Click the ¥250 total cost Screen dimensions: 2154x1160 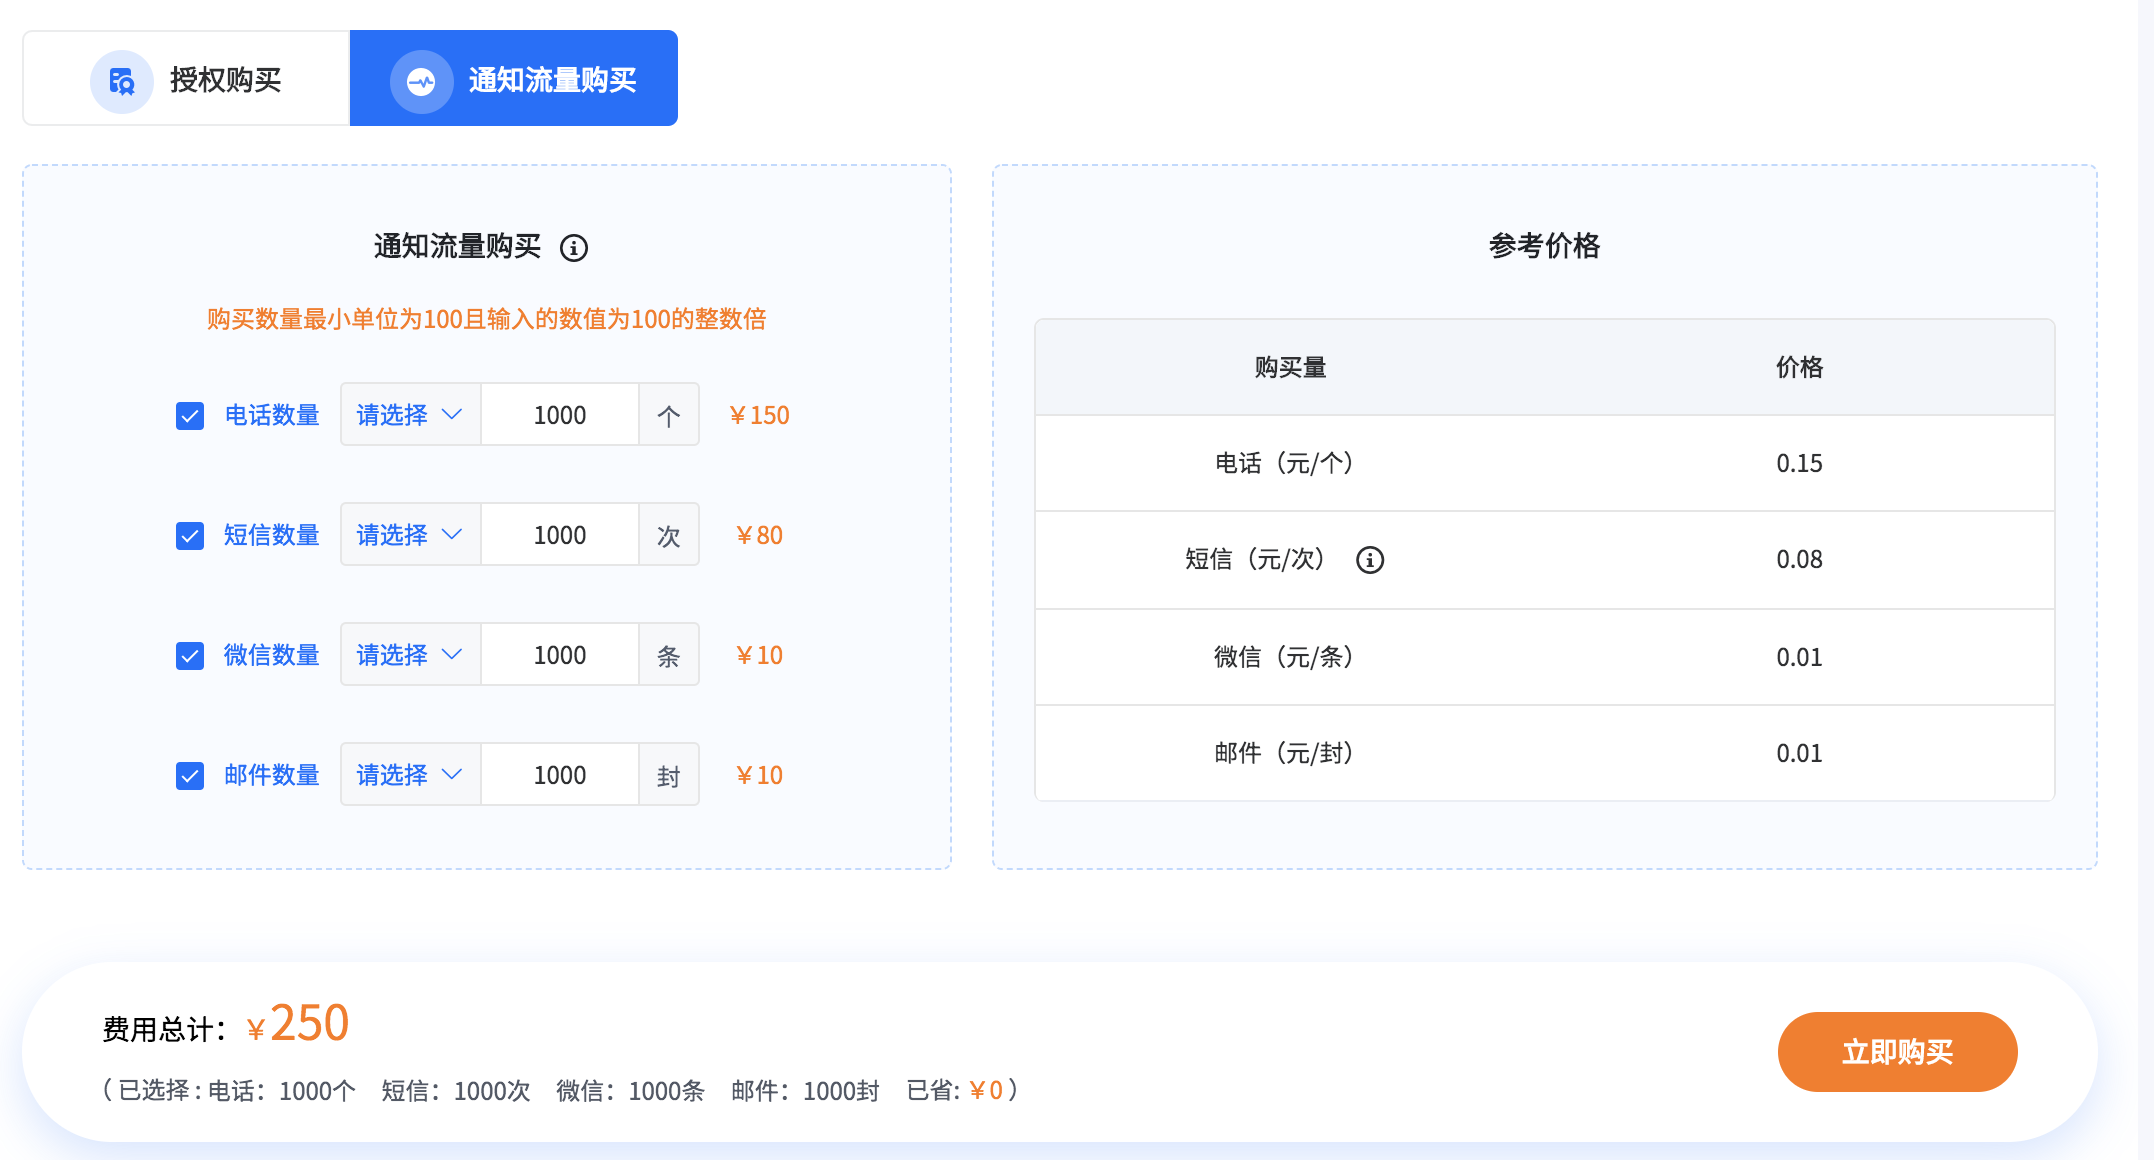[297, 1024]
